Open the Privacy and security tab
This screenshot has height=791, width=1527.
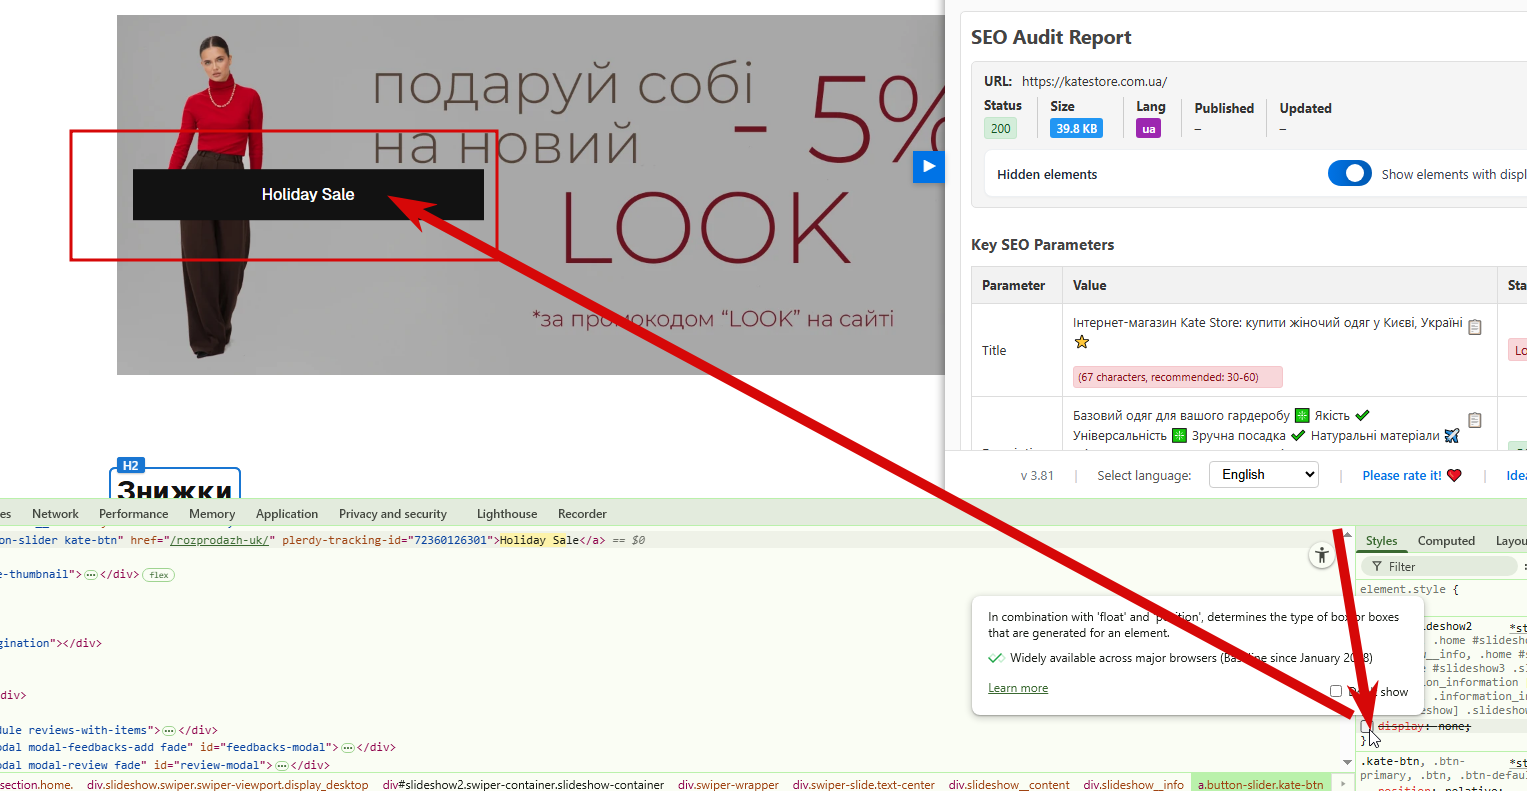[x=393, y=514]
